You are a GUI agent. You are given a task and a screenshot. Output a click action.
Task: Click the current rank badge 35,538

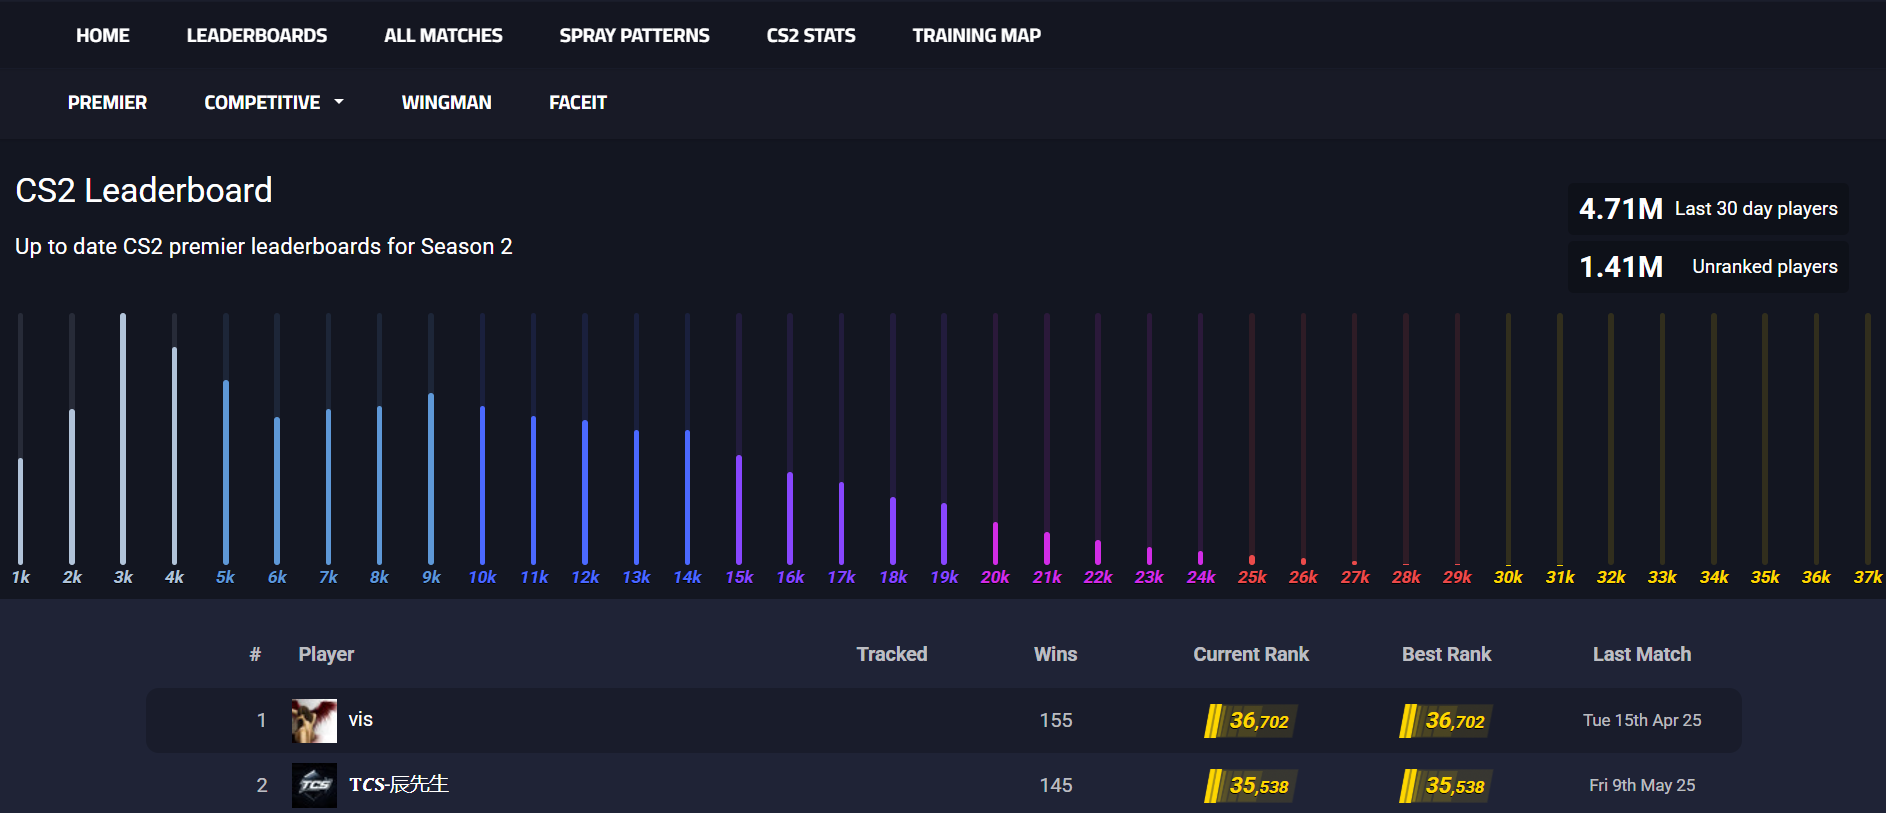tap(1250, 785)
